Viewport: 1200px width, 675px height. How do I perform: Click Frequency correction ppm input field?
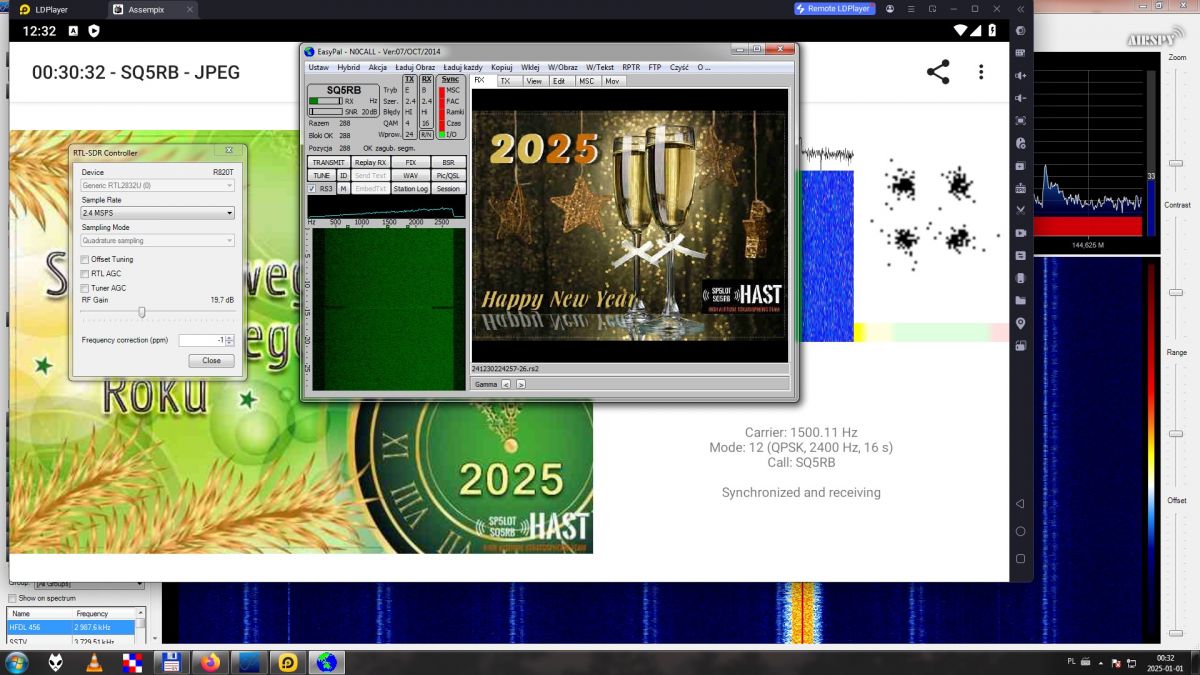pos(201,340)
